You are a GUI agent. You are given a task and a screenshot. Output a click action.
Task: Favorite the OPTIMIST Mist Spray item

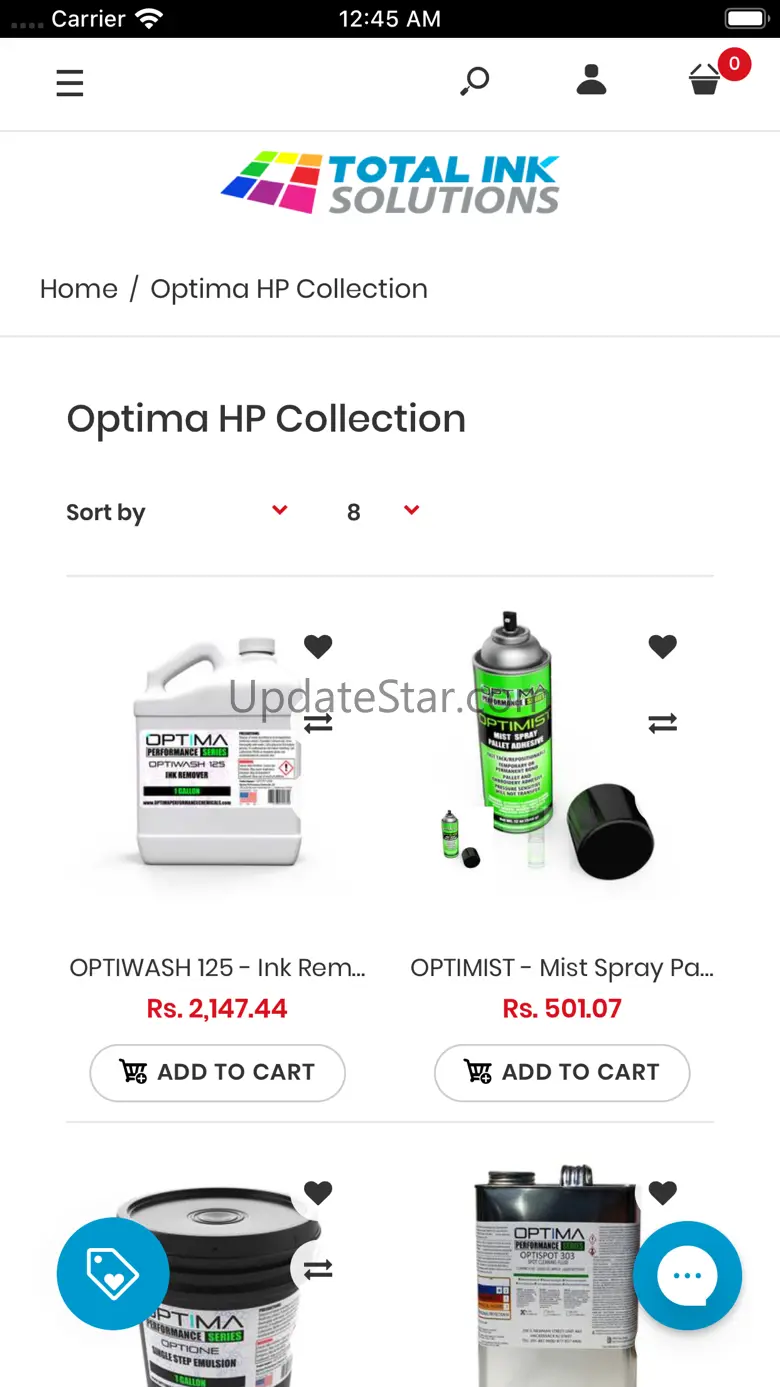pos(663,646)
